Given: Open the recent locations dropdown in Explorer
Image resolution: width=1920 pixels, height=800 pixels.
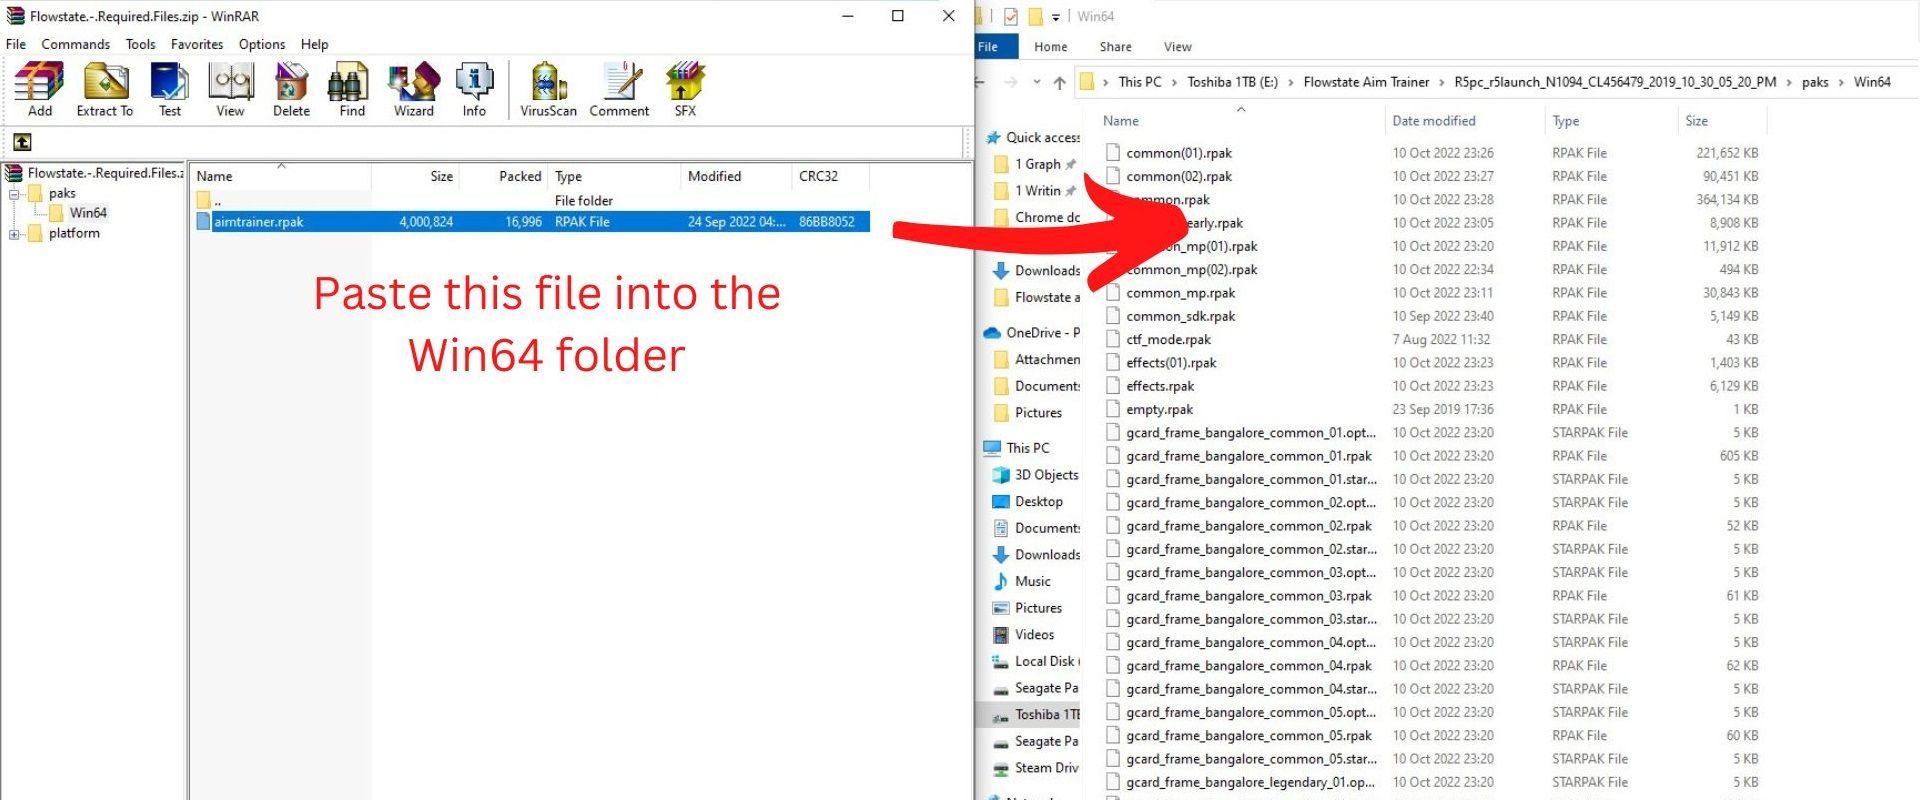Looking at the screenshot, I should pyautogui.click(x=1037, y=82).
